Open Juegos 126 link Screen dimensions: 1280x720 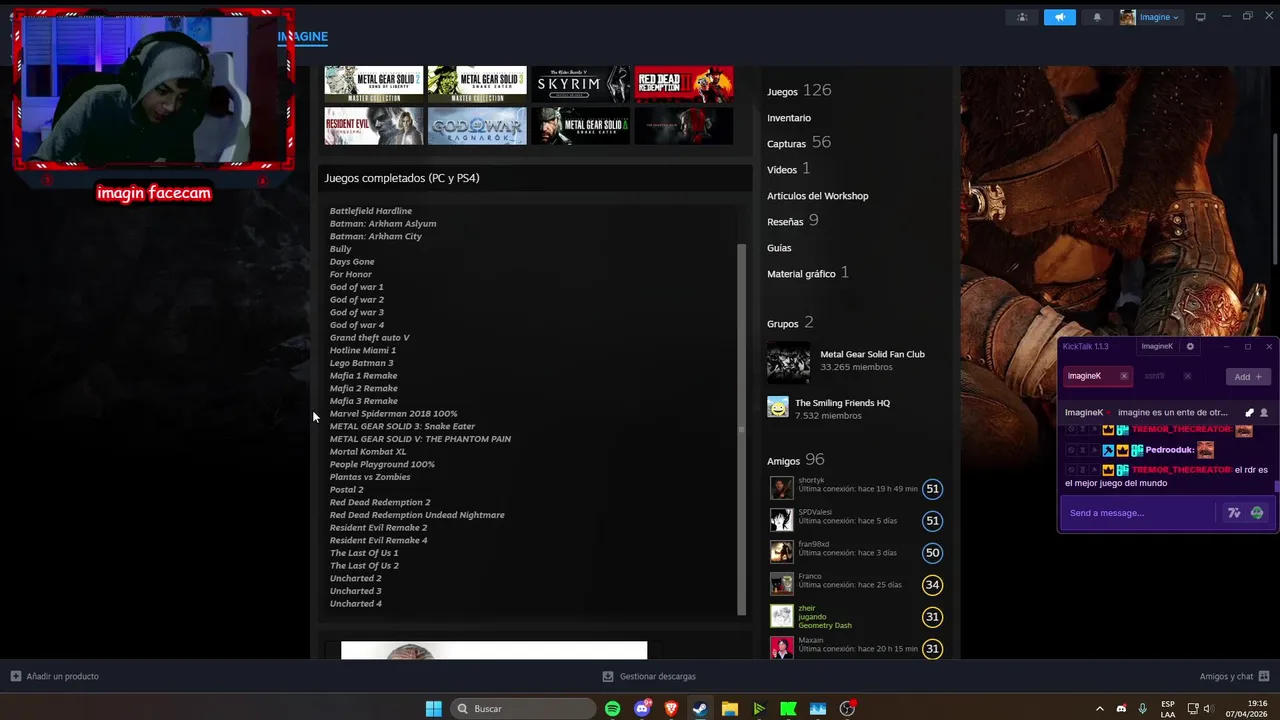point(799,91)
